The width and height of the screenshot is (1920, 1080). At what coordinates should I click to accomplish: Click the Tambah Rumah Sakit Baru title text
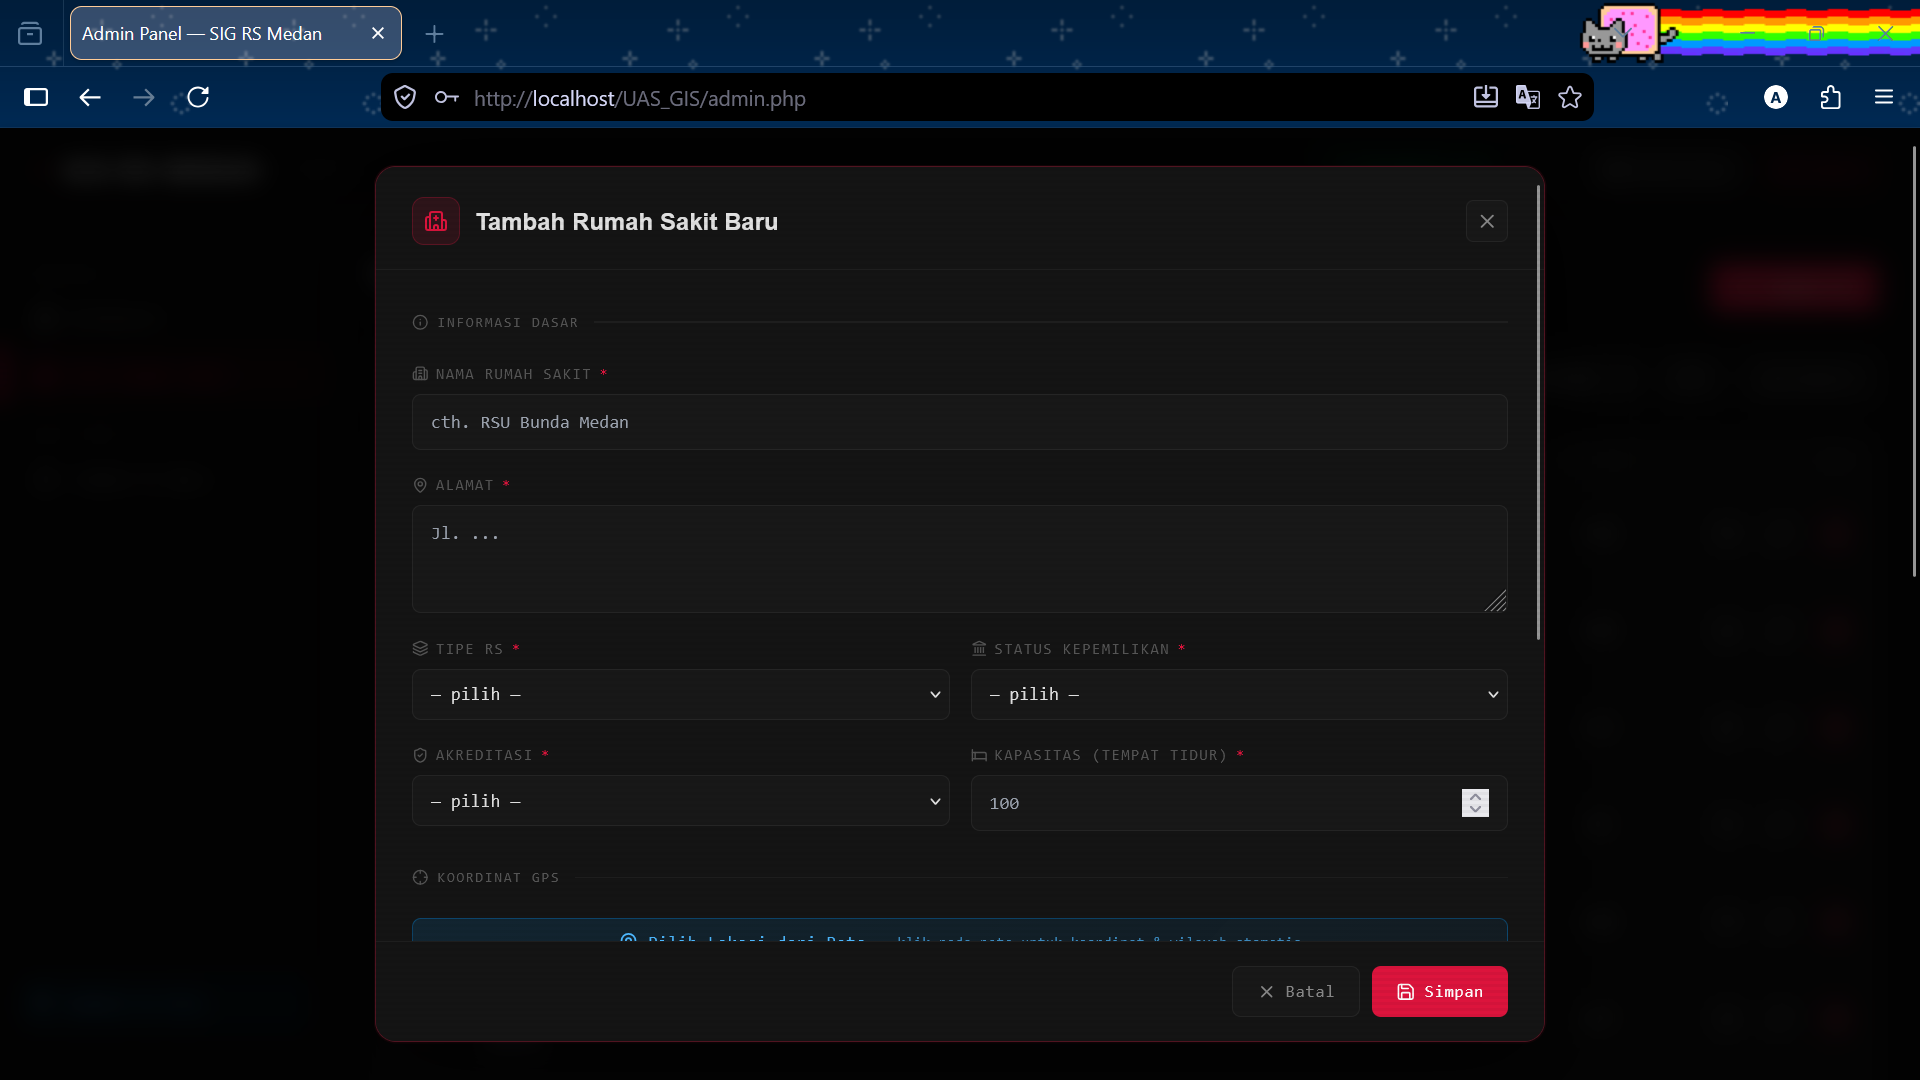[x=627, y=222]
